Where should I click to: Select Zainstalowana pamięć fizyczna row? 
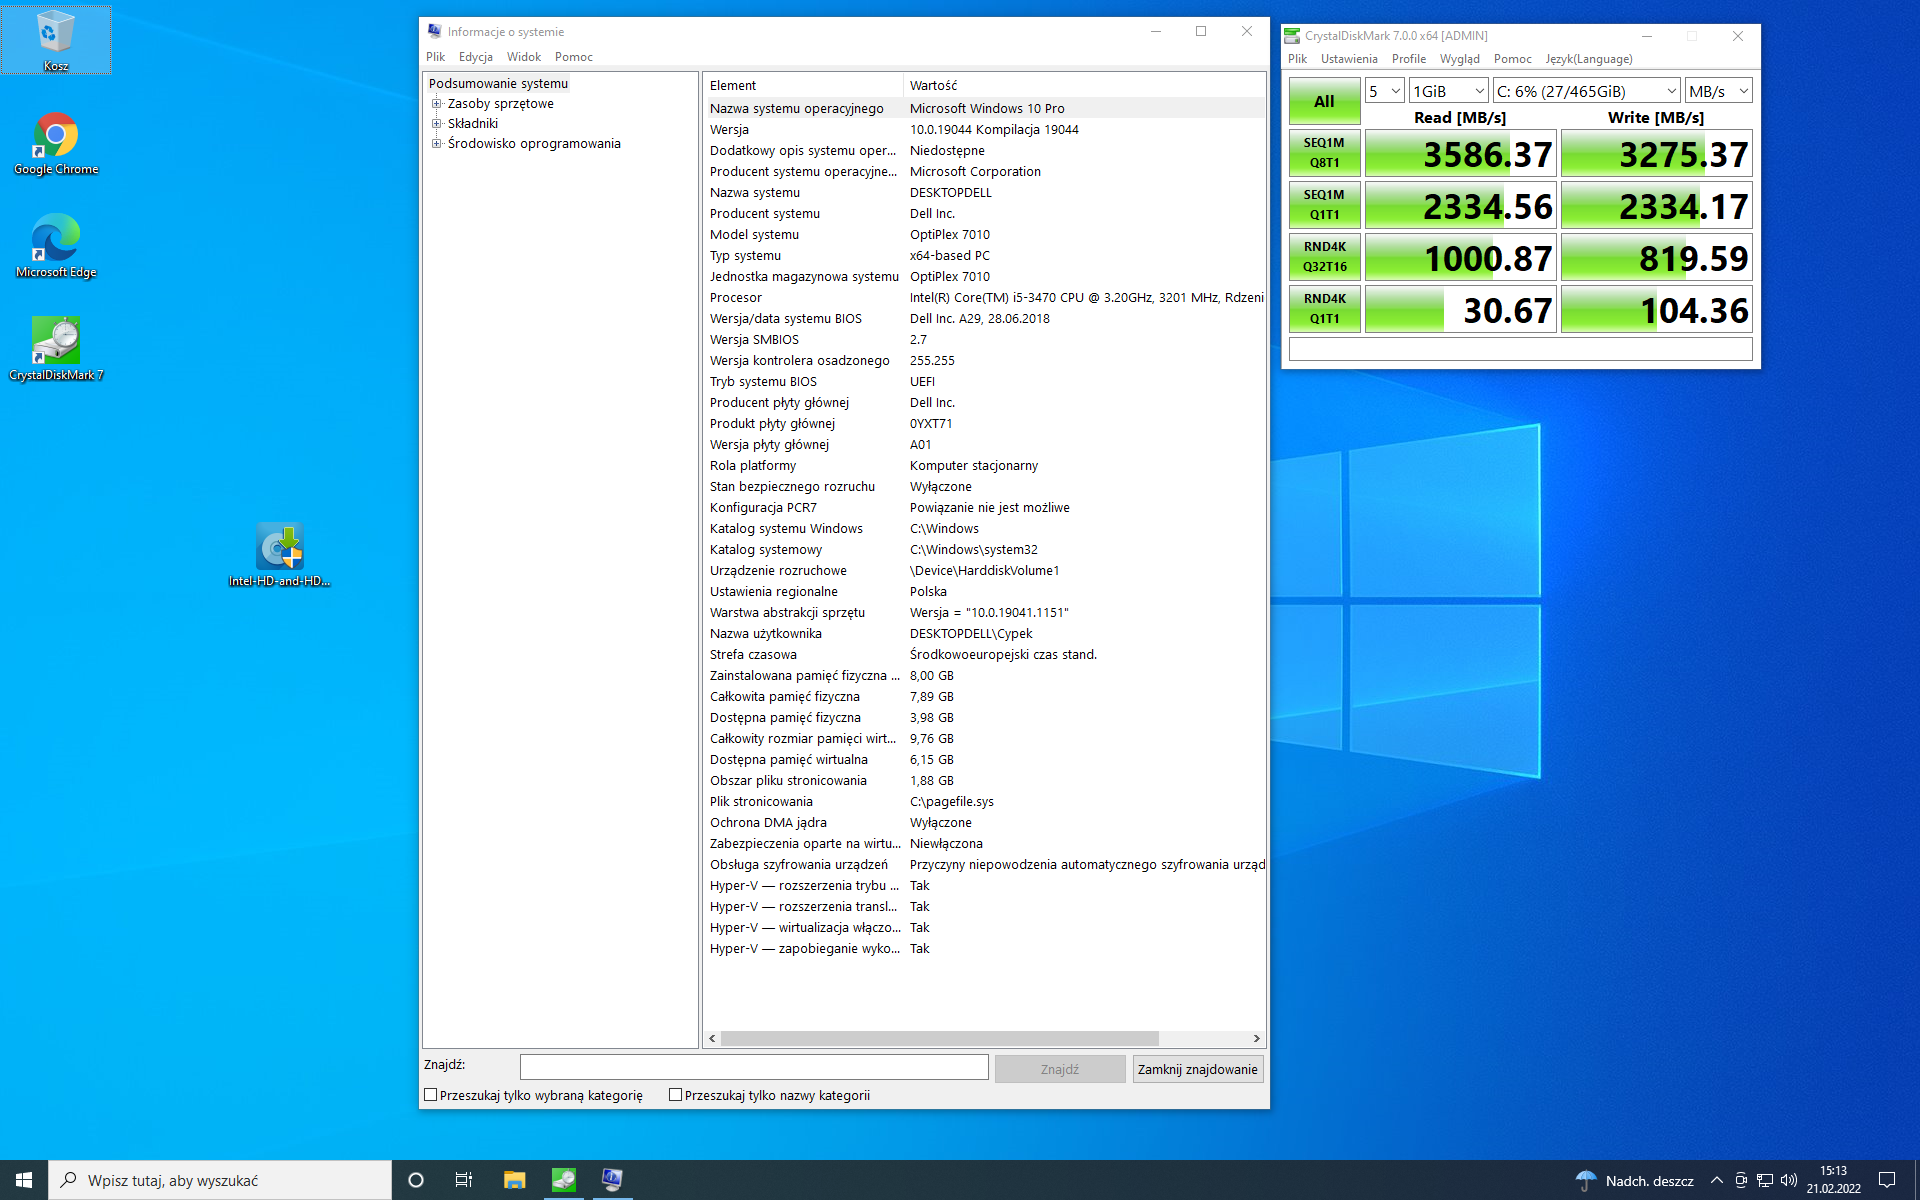point(985,675)
